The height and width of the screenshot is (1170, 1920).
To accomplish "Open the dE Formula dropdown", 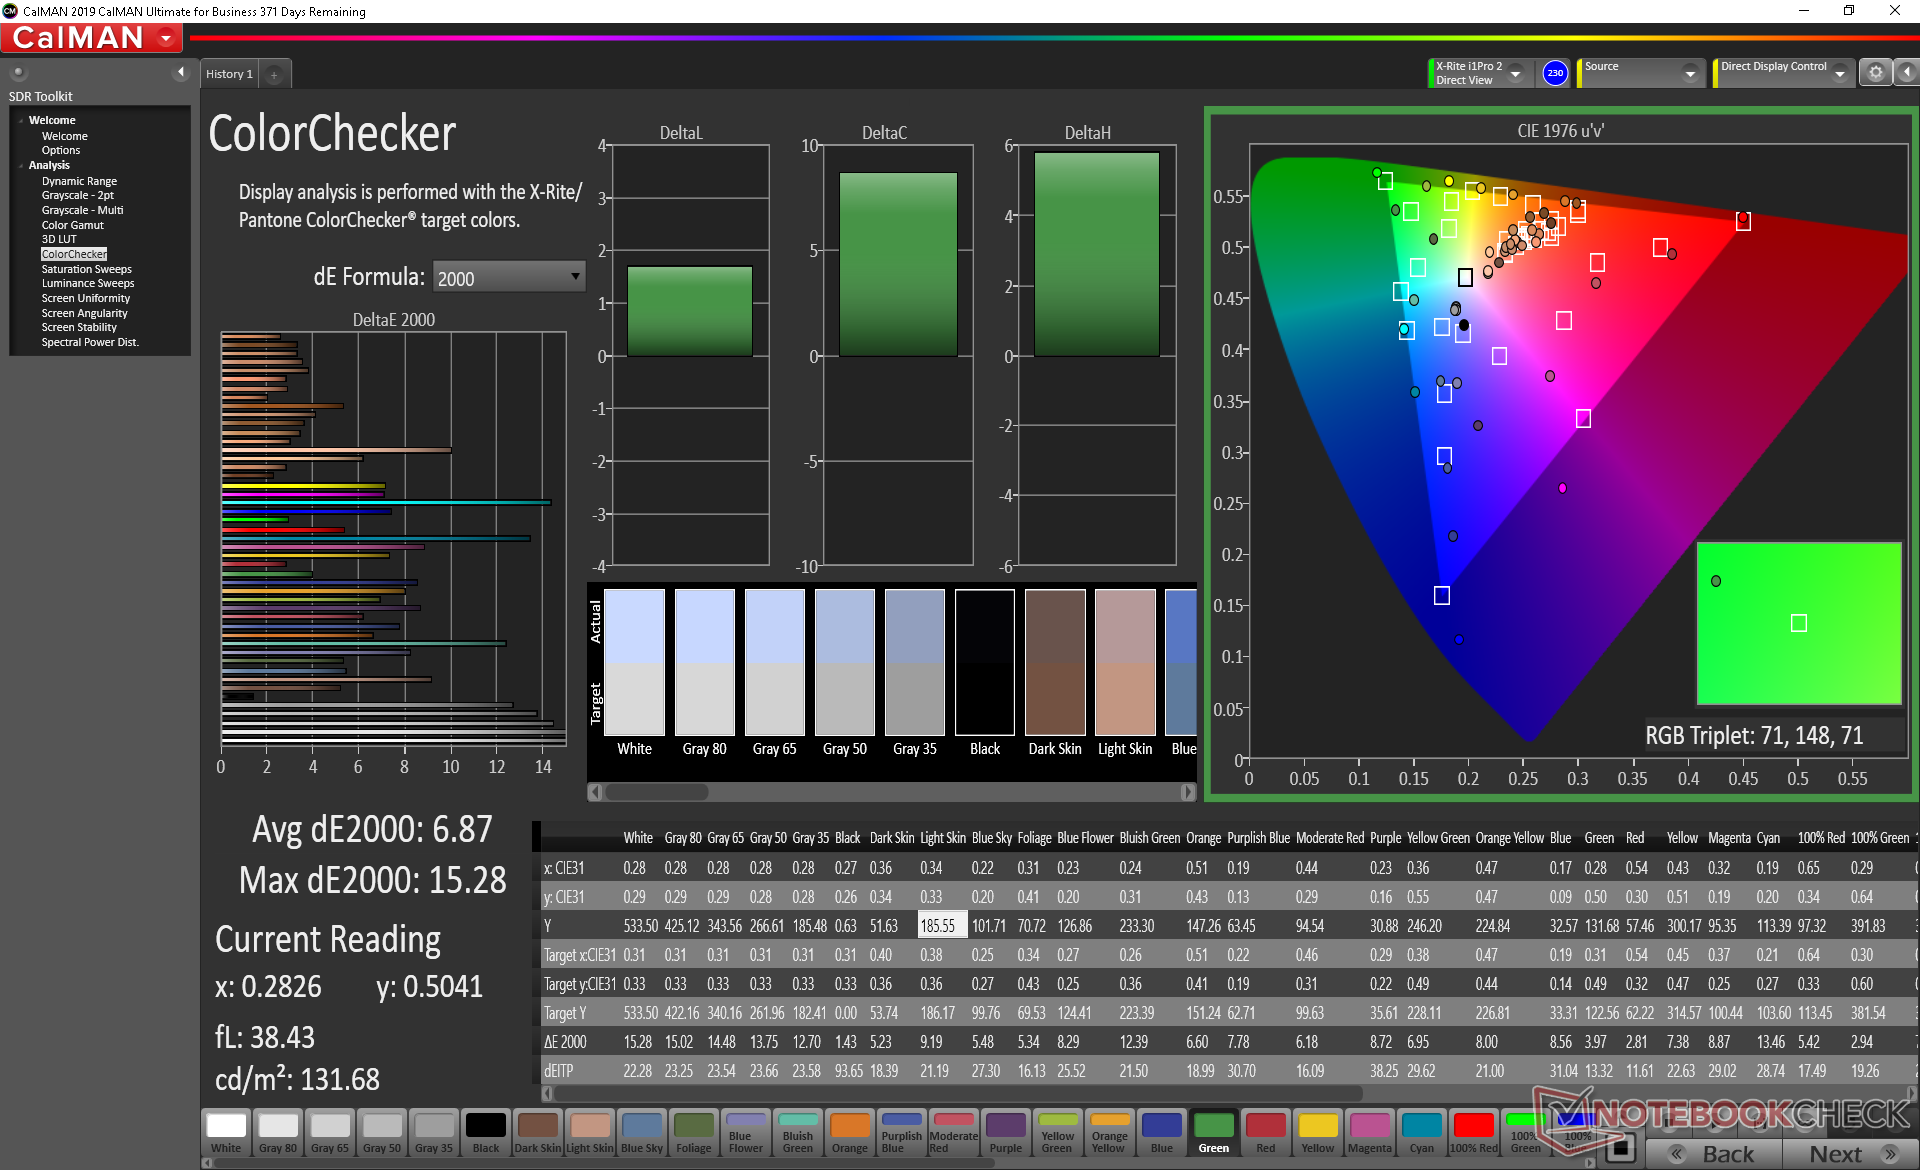I will click(x=509, y=277).
